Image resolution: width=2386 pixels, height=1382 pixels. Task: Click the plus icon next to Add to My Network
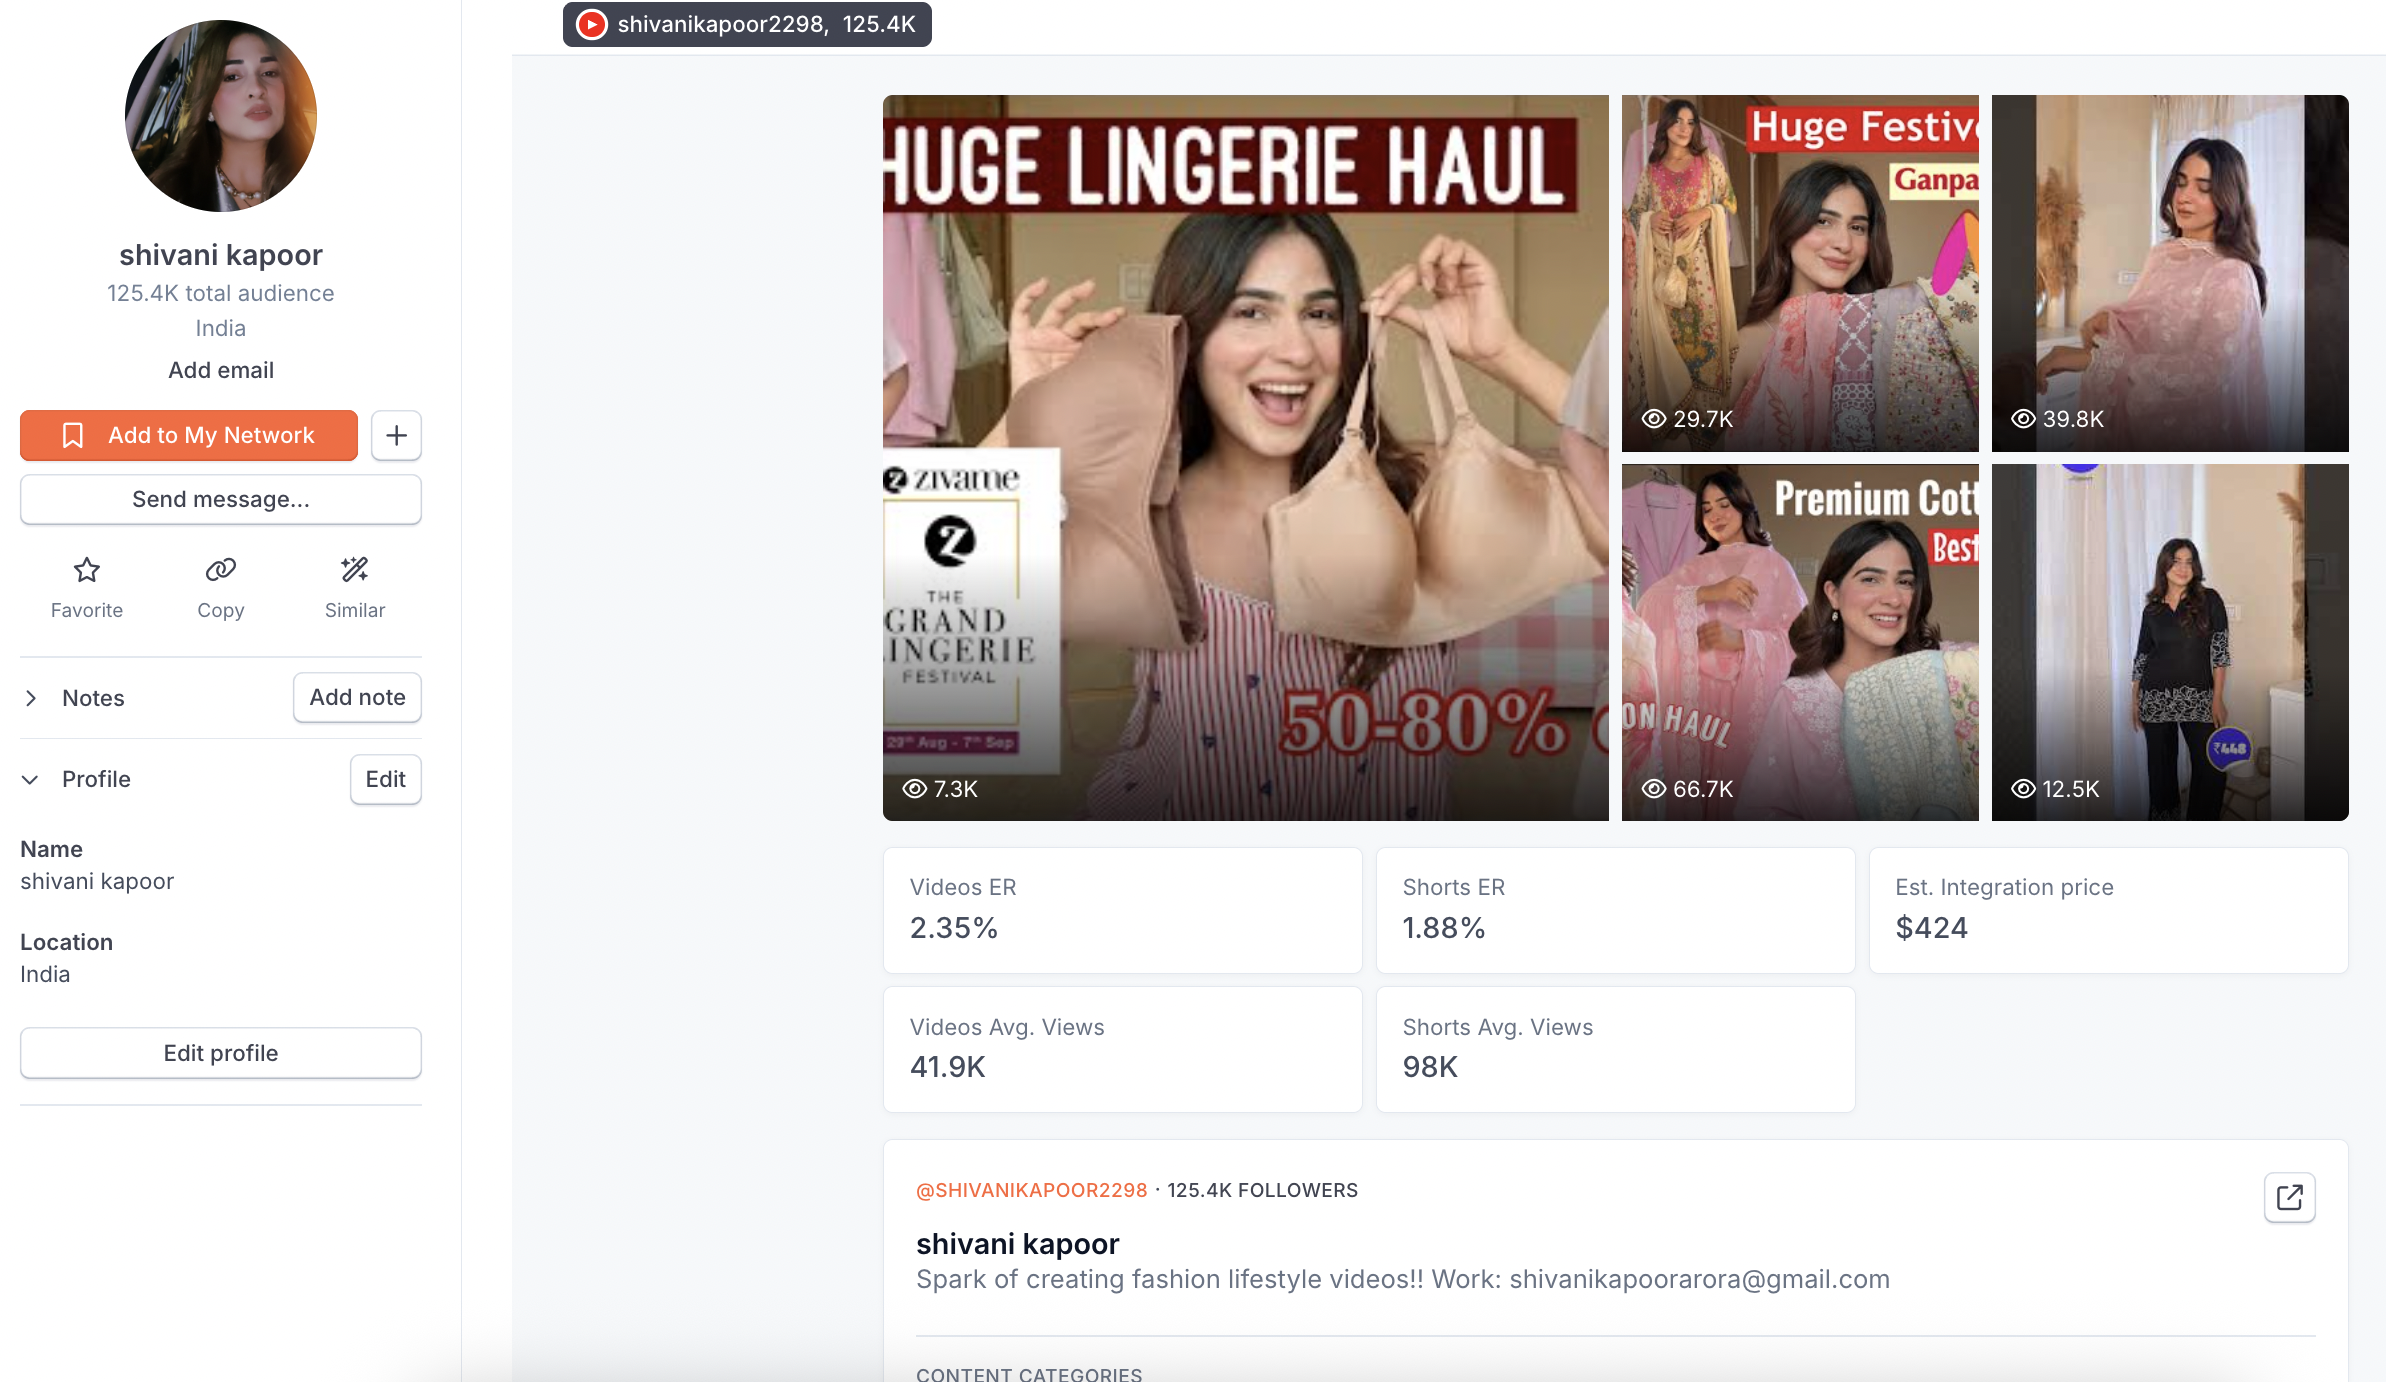click(x=396, y=435)
